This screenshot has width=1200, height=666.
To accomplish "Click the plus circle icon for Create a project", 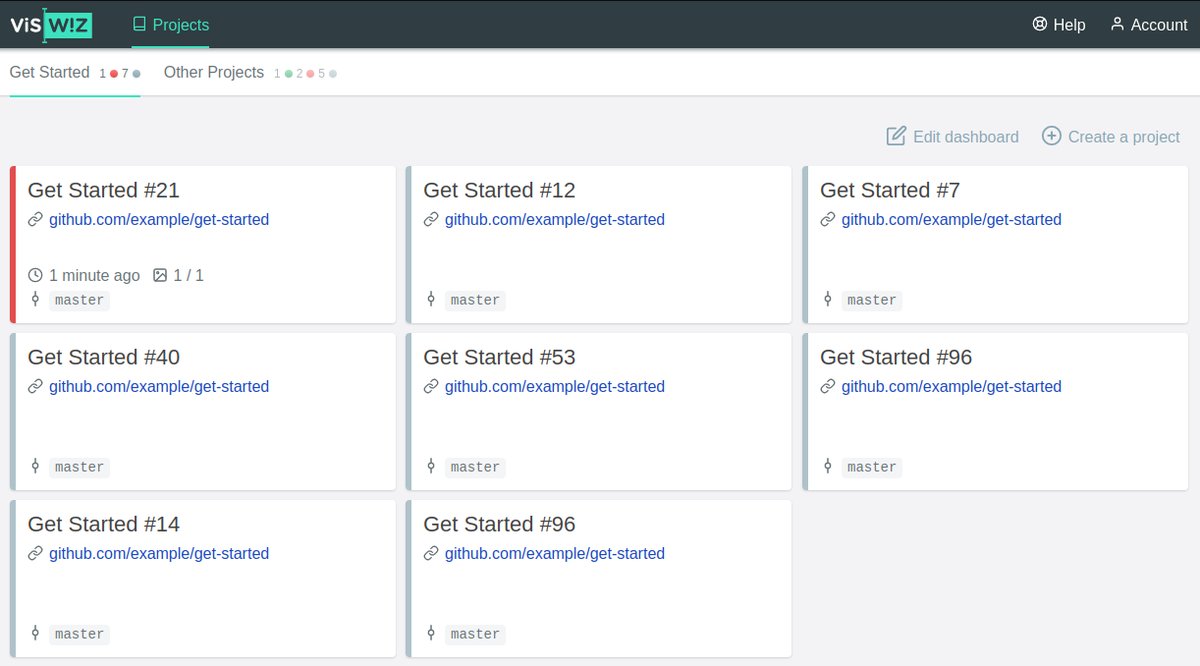I will pos(1051,136).
